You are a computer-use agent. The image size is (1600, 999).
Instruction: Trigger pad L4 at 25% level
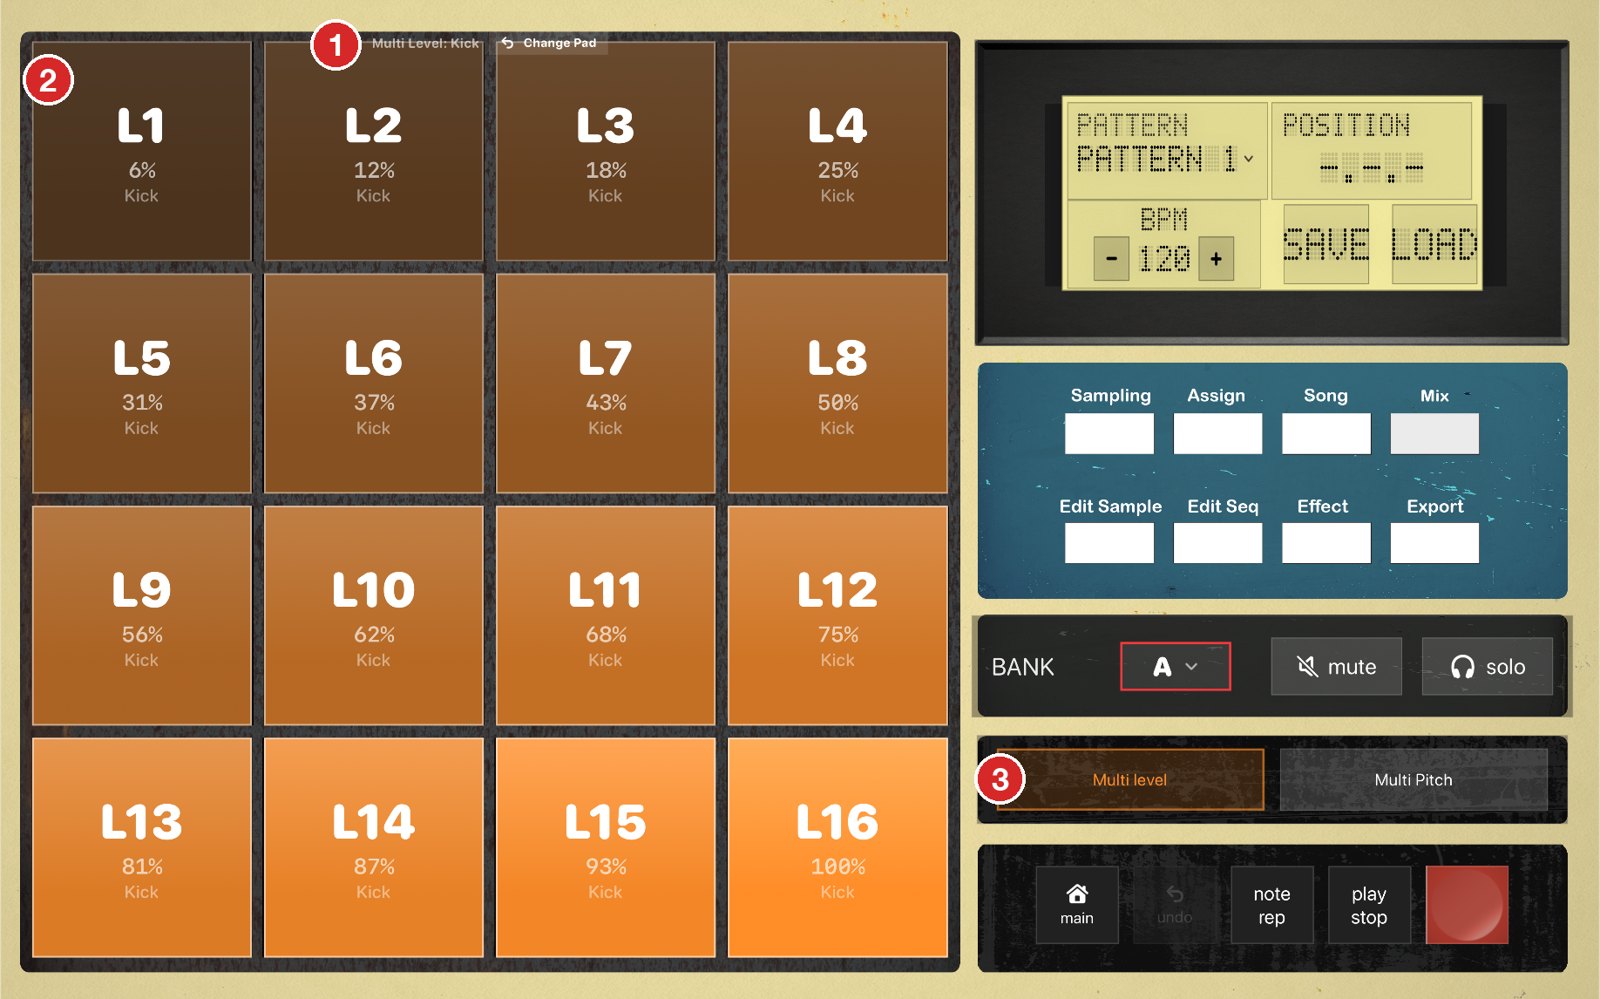coord(837,151)
